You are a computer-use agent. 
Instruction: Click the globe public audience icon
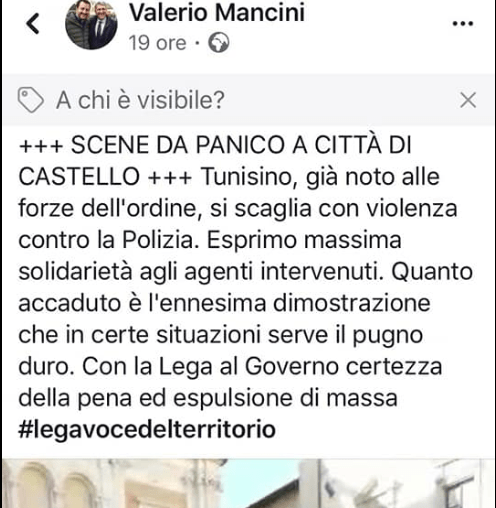click(219, 43)
